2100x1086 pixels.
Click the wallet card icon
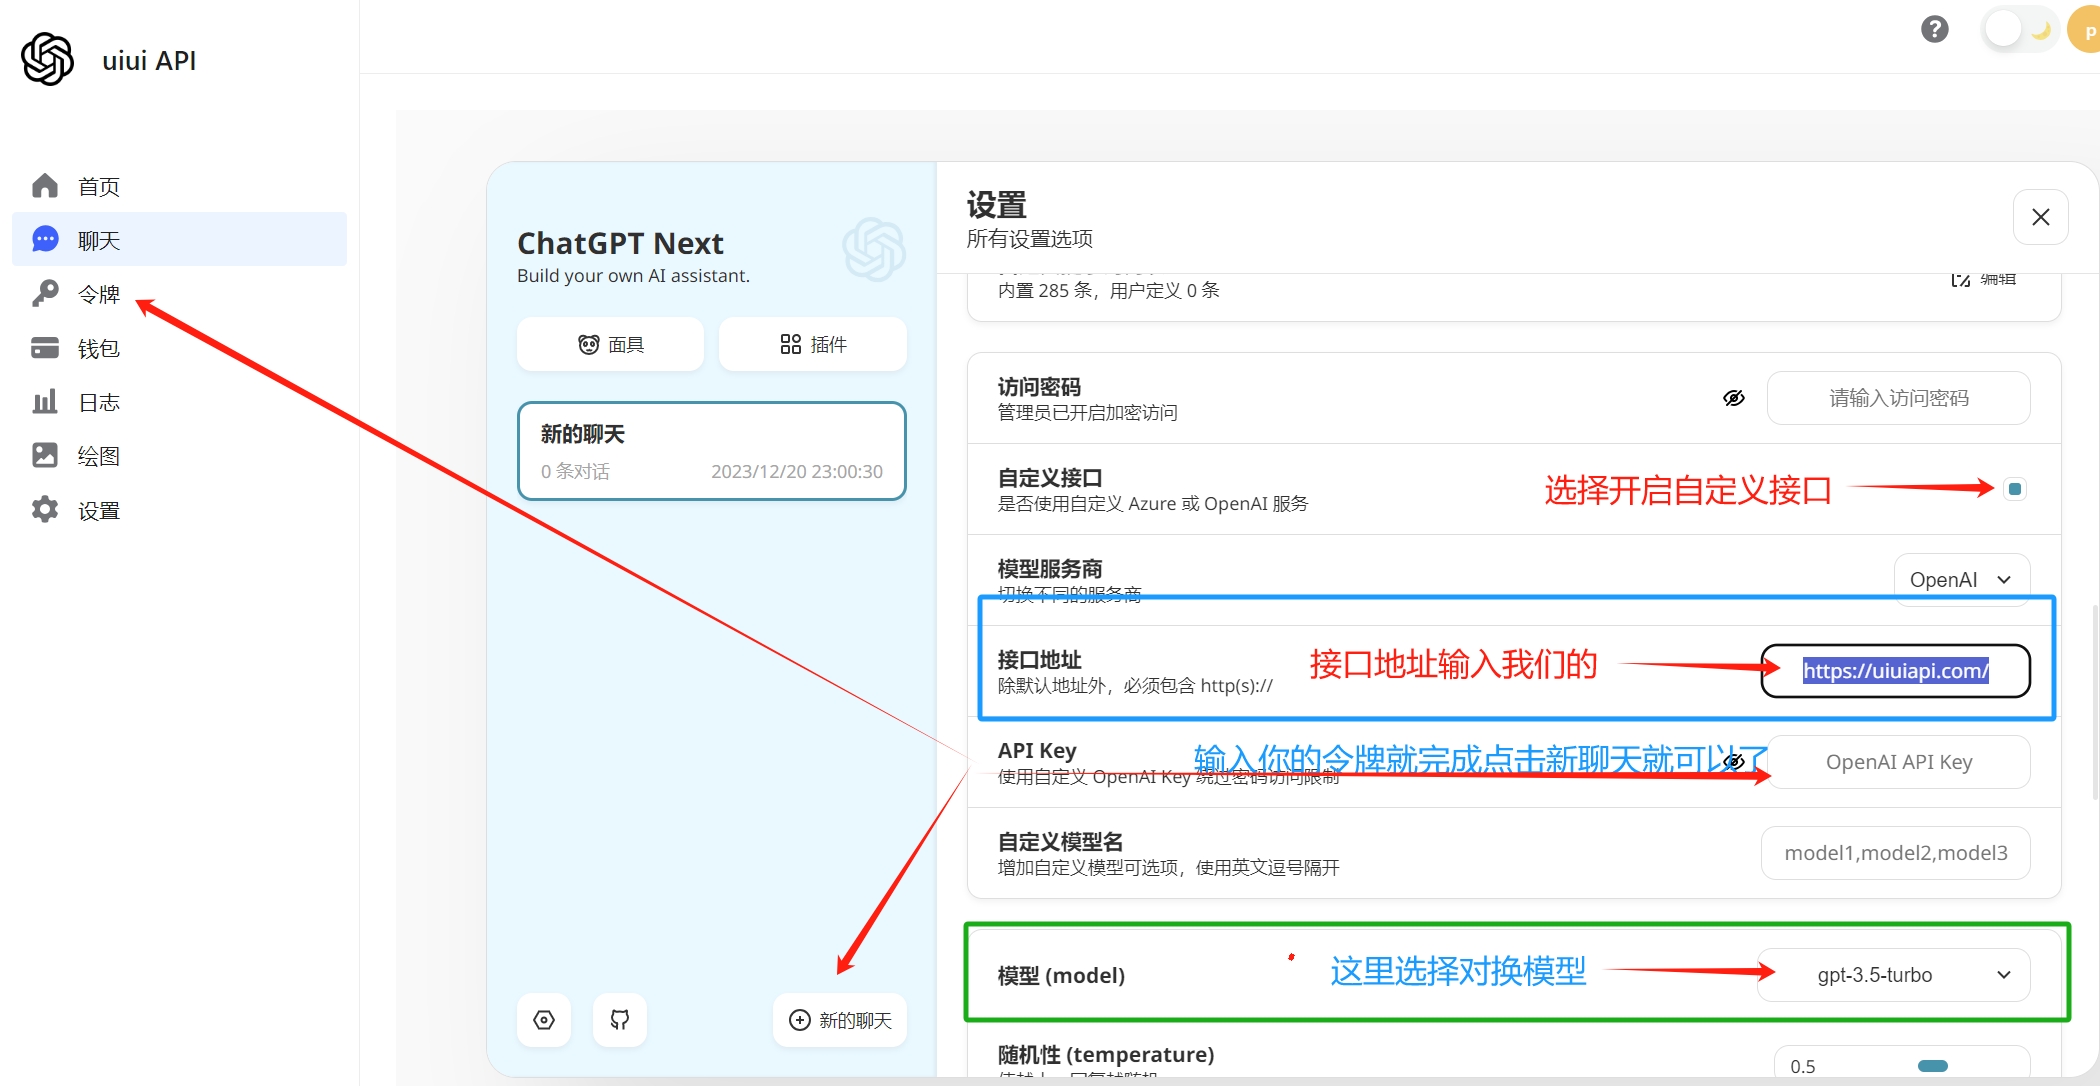point(45,347)
